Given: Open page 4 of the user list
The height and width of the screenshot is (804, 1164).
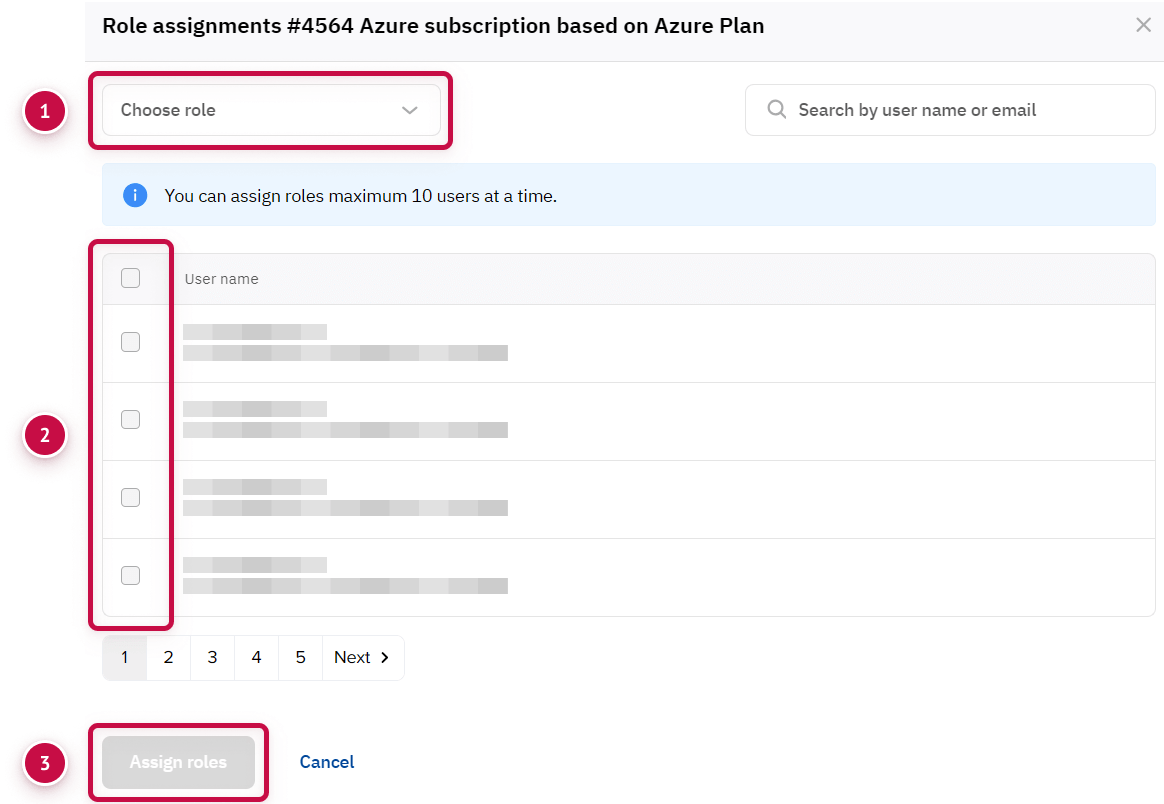Looking at the screenshot, I should coord(257,658).
